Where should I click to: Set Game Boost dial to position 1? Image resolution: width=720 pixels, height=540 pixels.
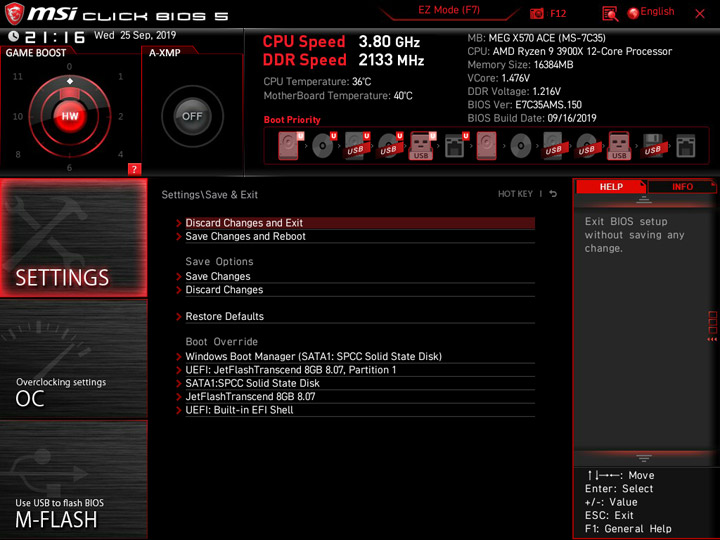point(120,76)
